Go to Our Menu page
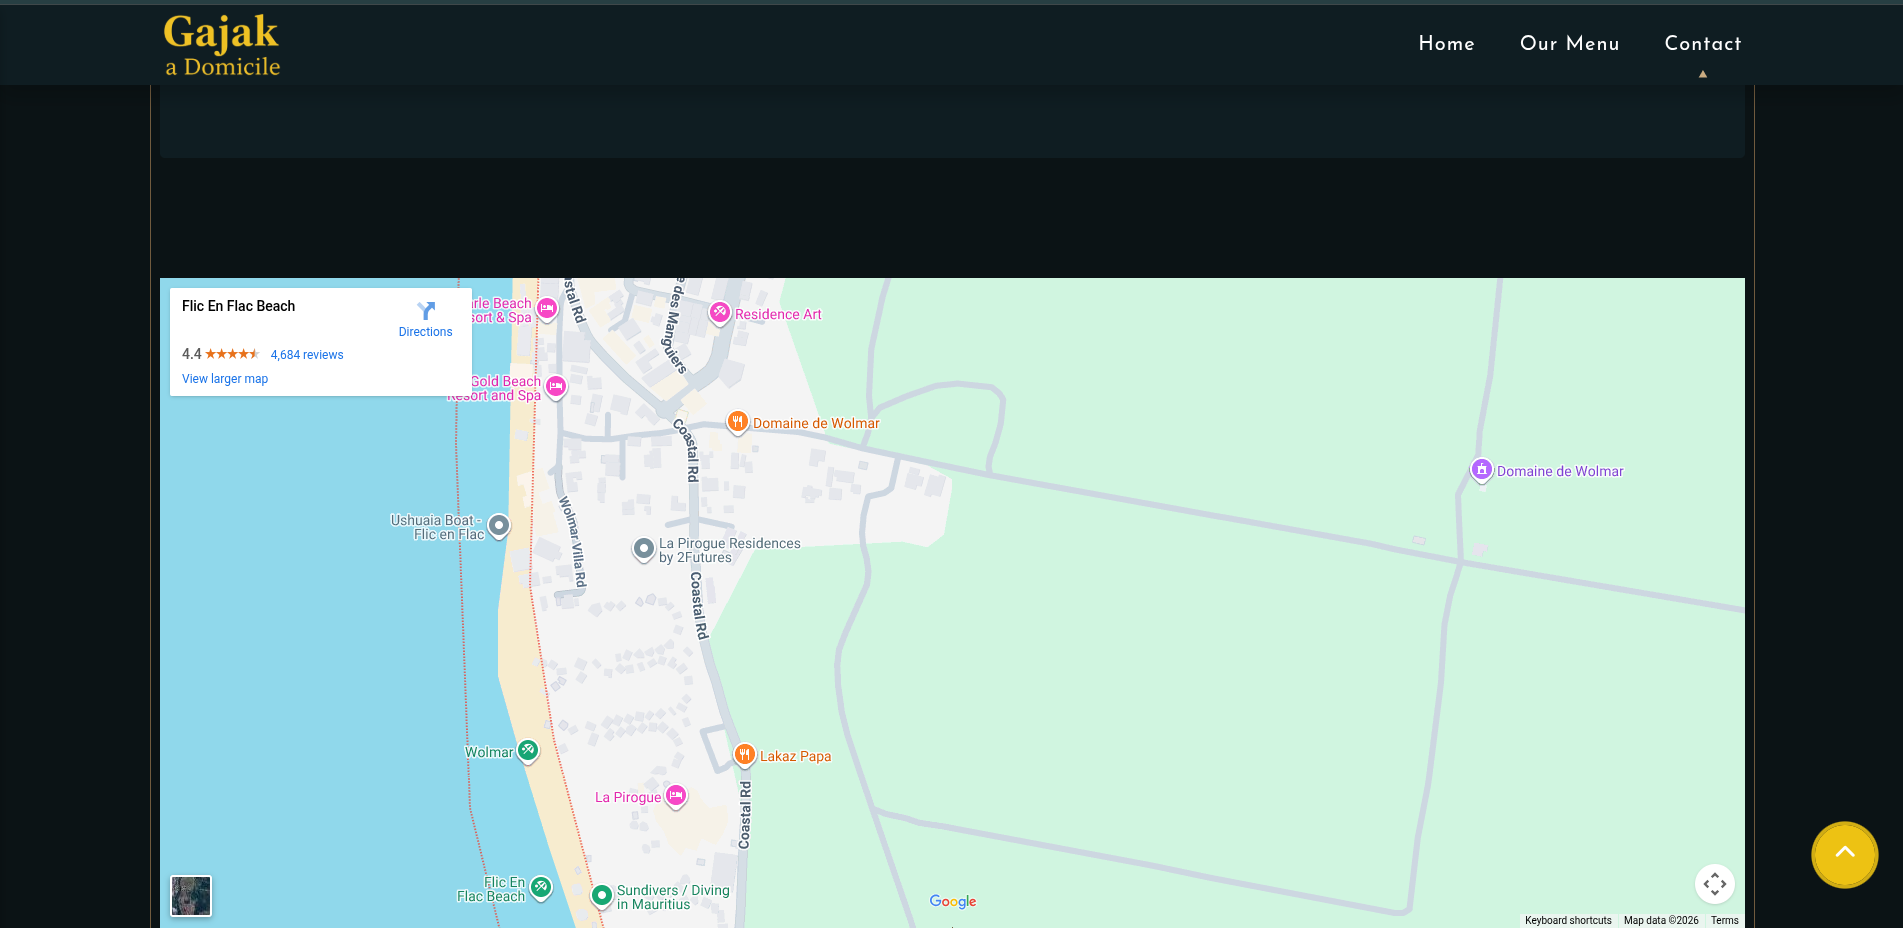This screenshot has height=928, width=1903. click(1569, 43)
